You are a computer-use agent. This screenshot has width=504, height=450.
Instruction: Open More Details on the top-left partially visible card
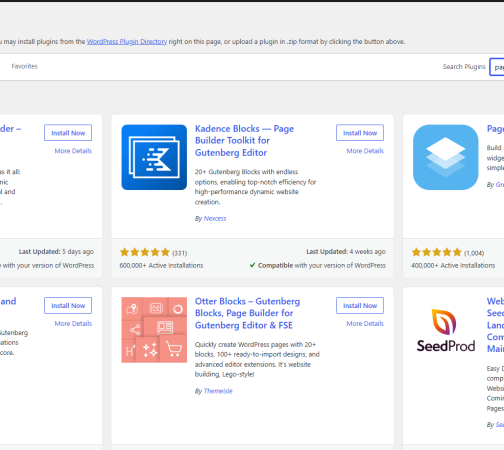pyautogui.click(x=73, y=151)
